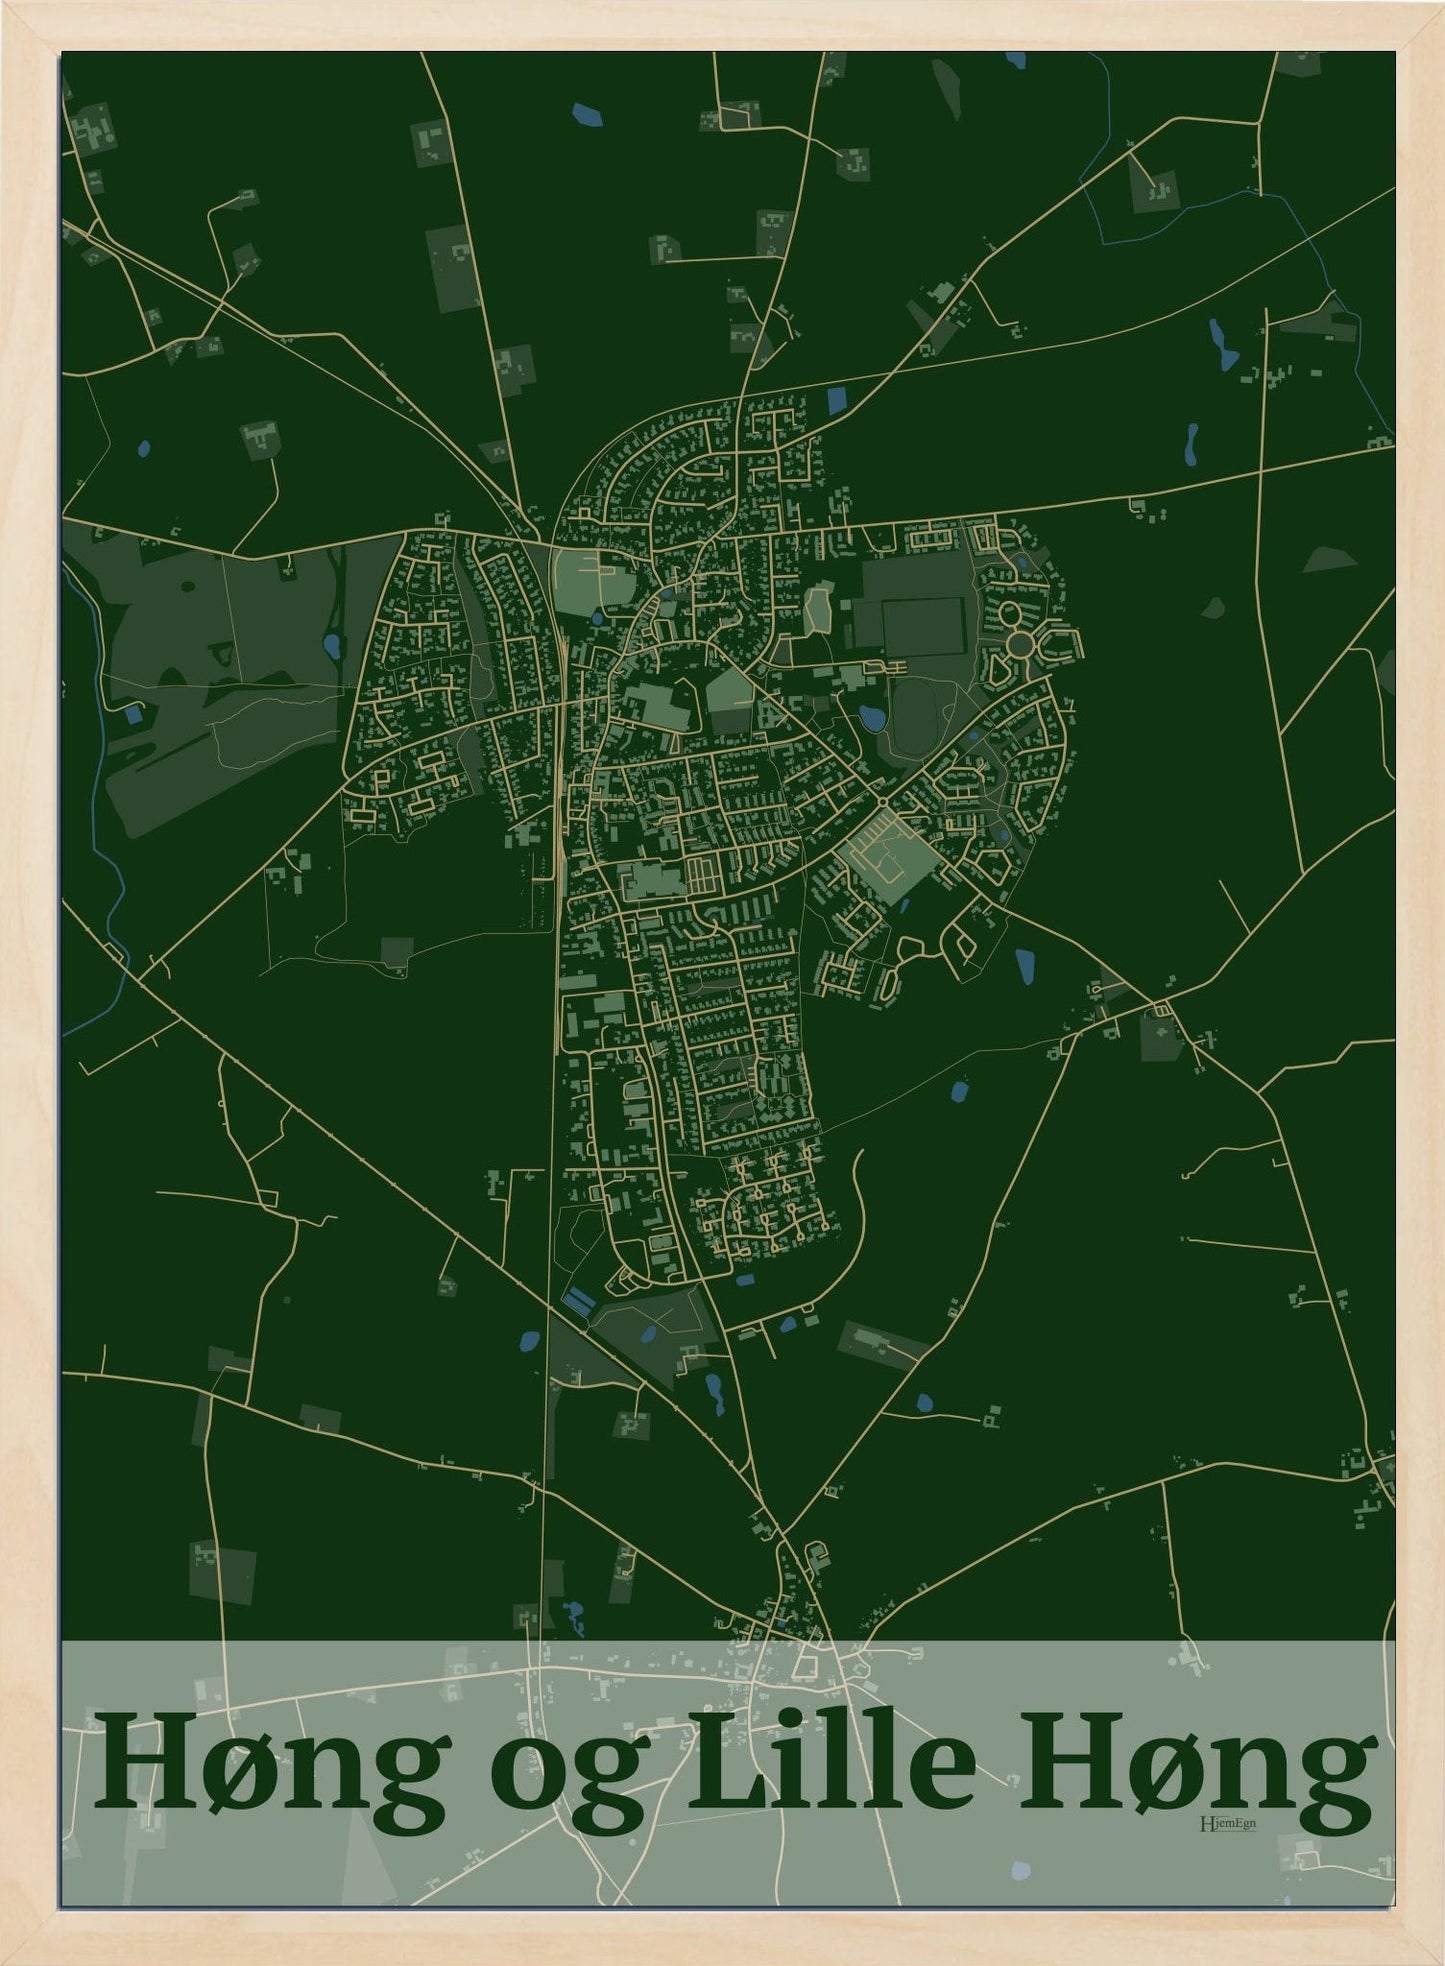The image size is (1445, 1966).
Task: Click the HjemEgn logo in title band
Action: (x=1226, y=1822)
